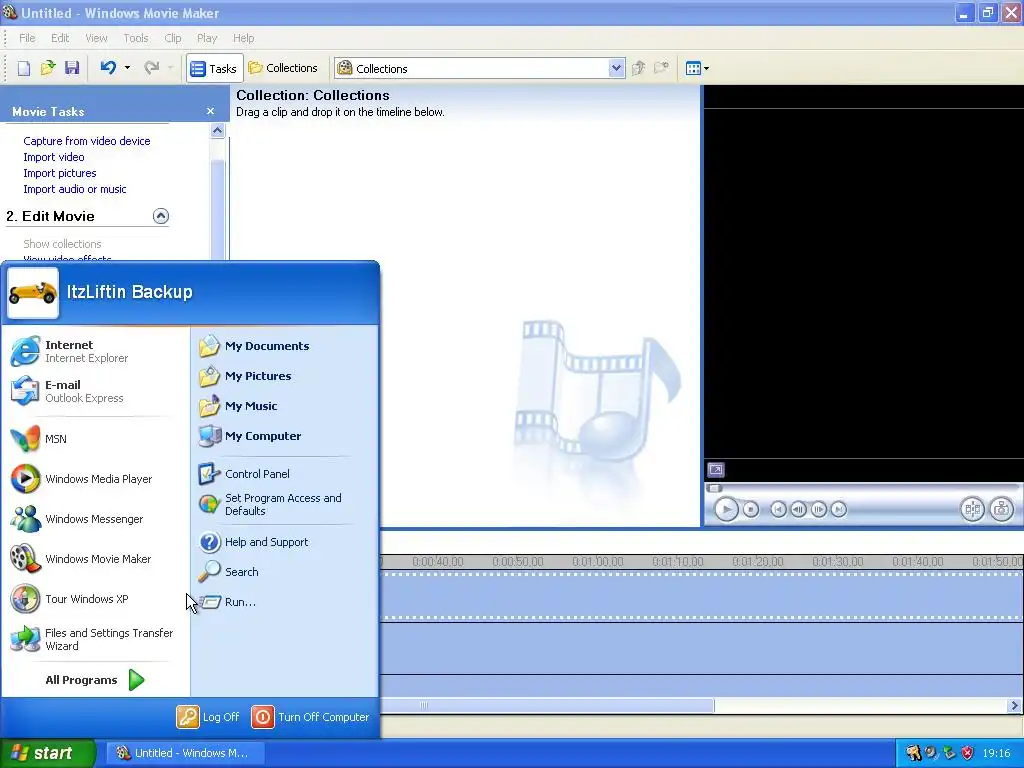The height and width of the screenshot is (768, 1024).
Task: Click the Back playback button
Action: [x=778, y=509]
